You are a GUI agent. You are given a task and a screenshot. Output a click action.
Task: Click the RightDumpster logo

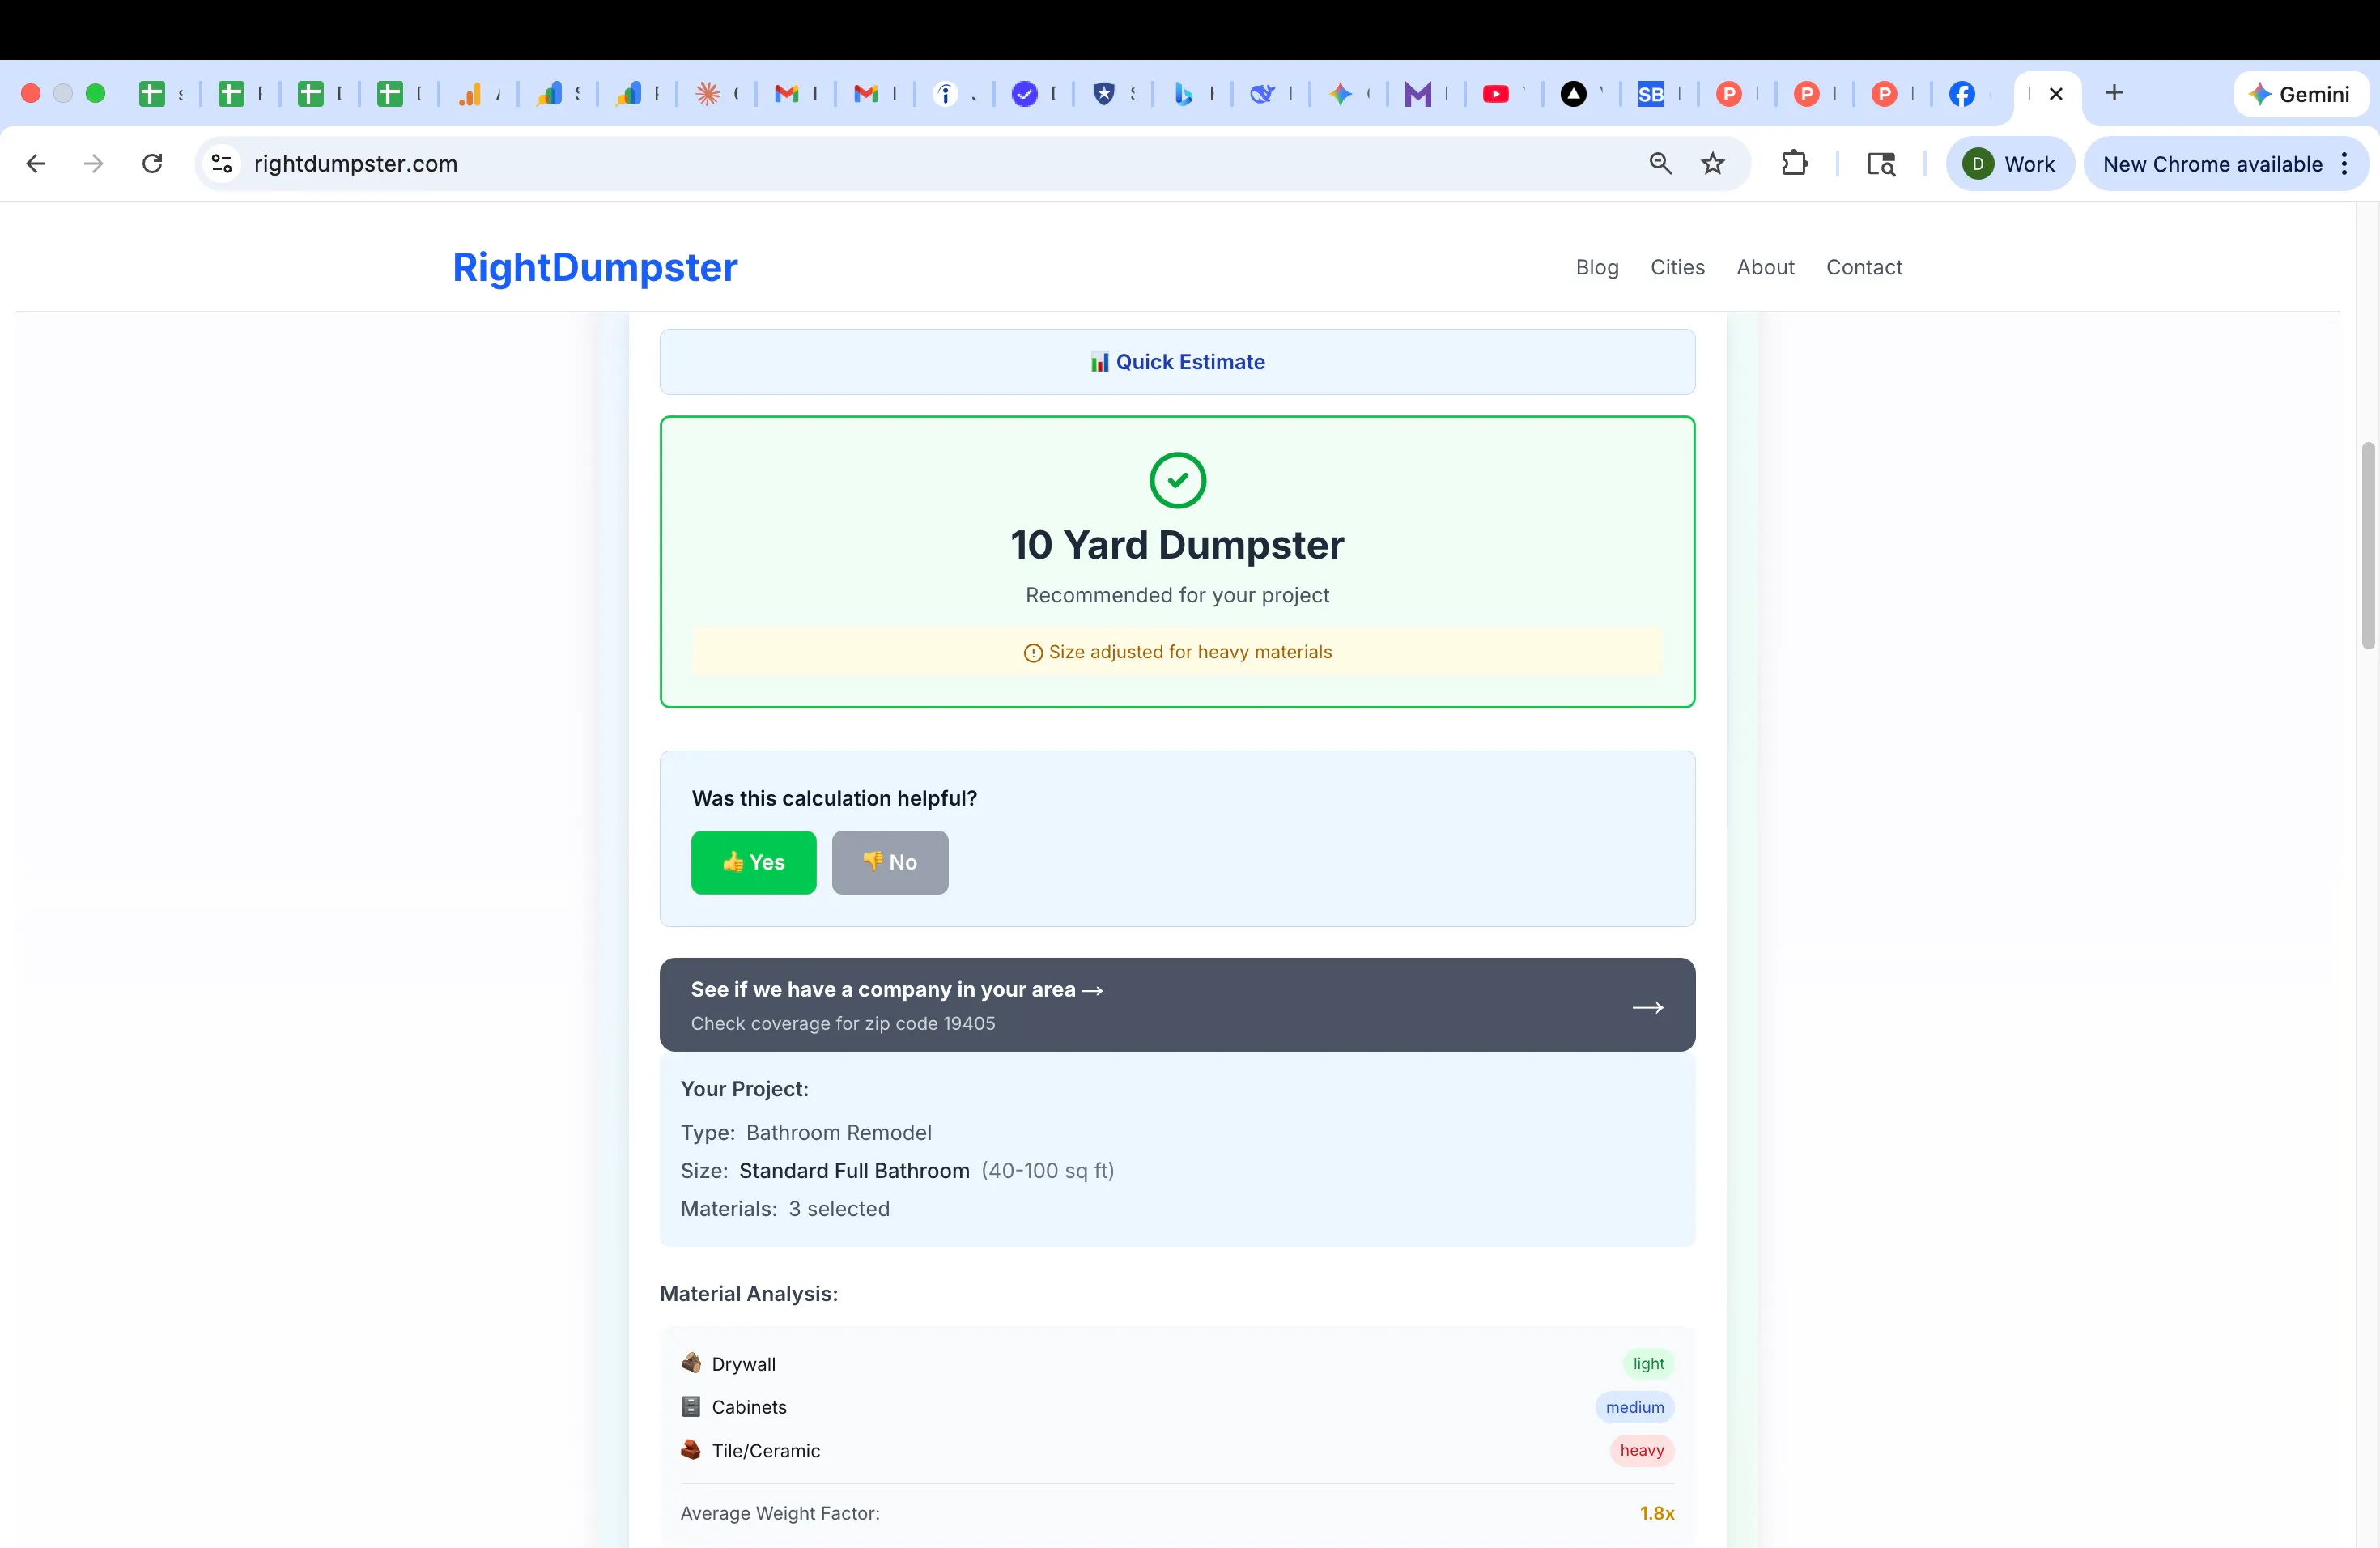595,267
